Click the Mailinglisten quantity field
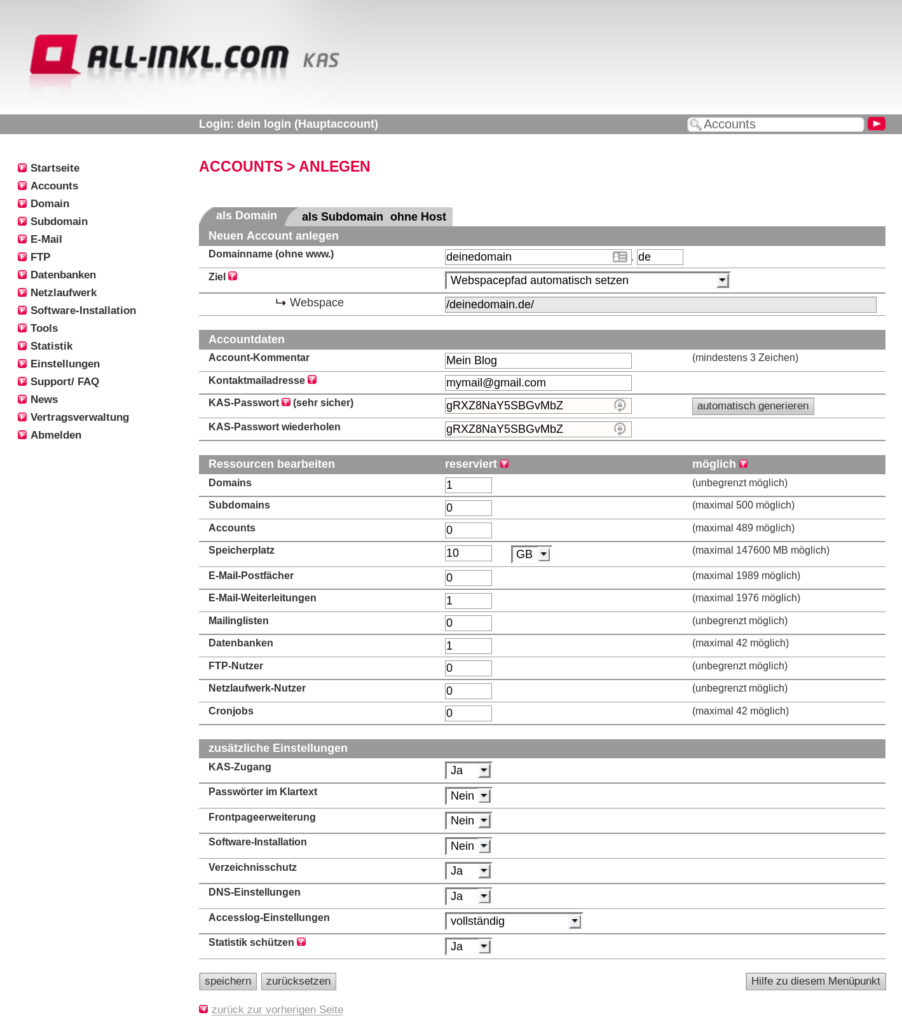902x1024 pixels. (468, 622)
